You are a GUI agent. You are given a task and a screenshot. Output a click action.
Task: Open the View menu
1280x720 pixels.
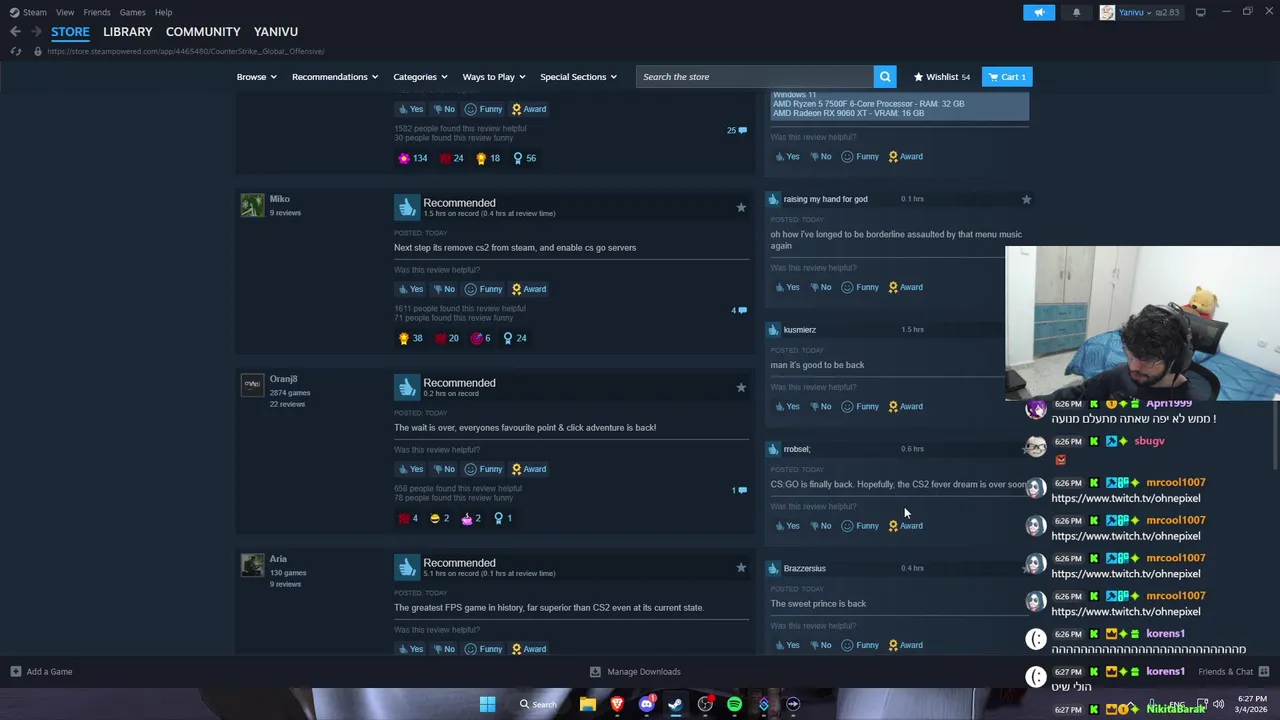click(65, 12)
